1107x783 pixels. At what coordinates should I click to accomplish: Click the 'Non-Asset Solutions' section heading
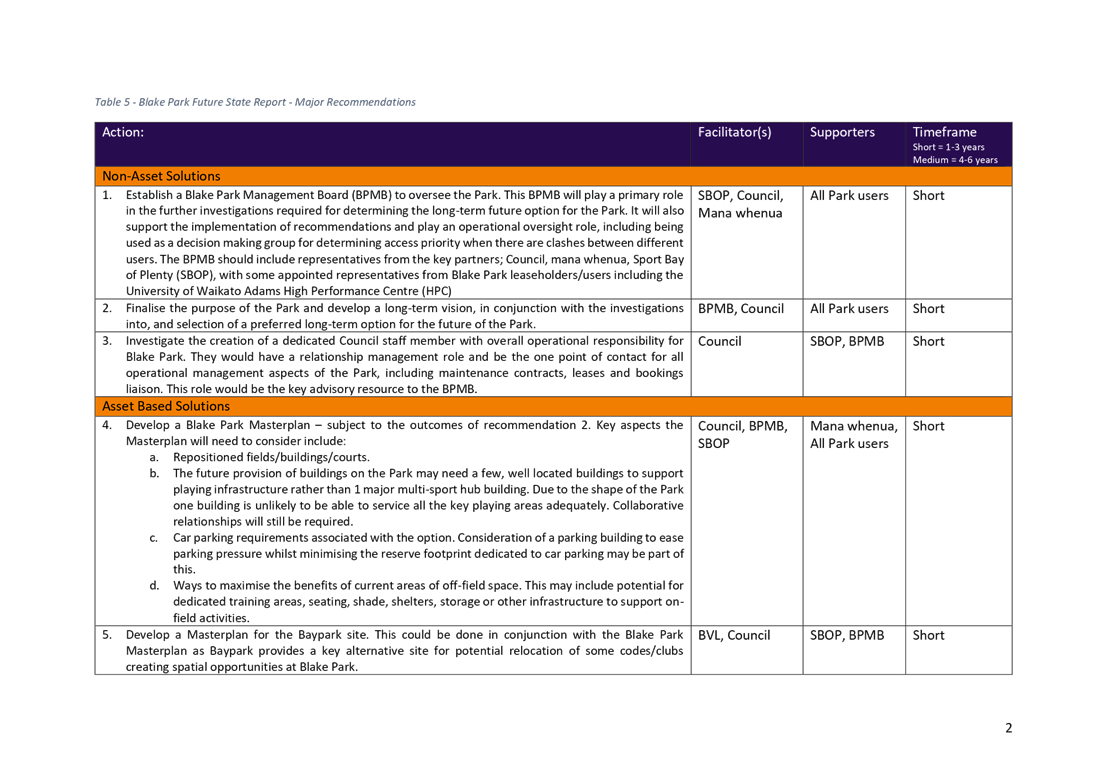[161, 176]
